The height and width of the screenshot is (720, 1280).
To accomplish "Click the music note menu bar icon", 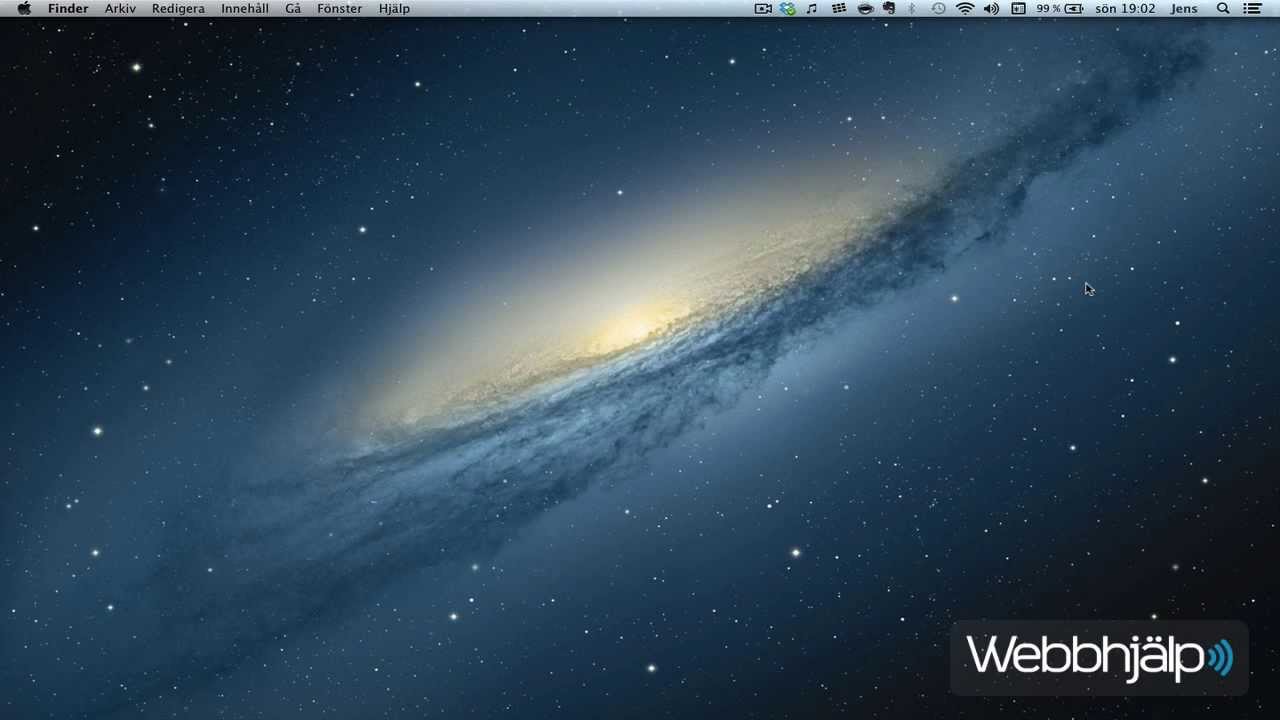I will click(812, 9).
